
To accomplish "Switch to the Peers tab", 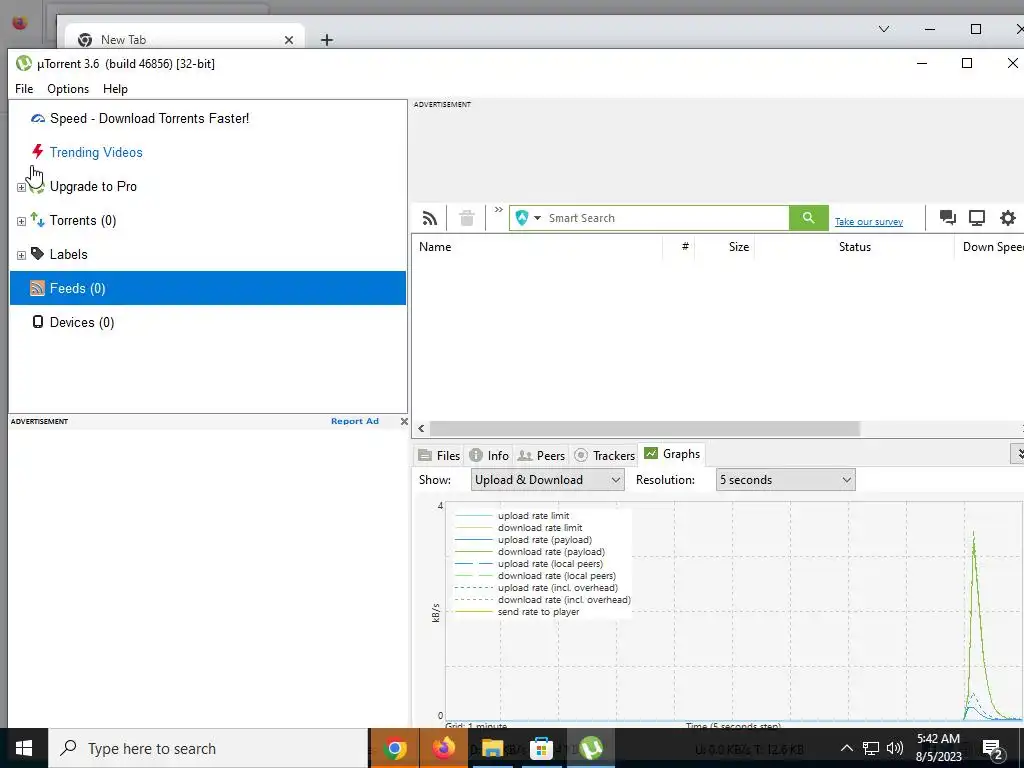I will 541,455.
